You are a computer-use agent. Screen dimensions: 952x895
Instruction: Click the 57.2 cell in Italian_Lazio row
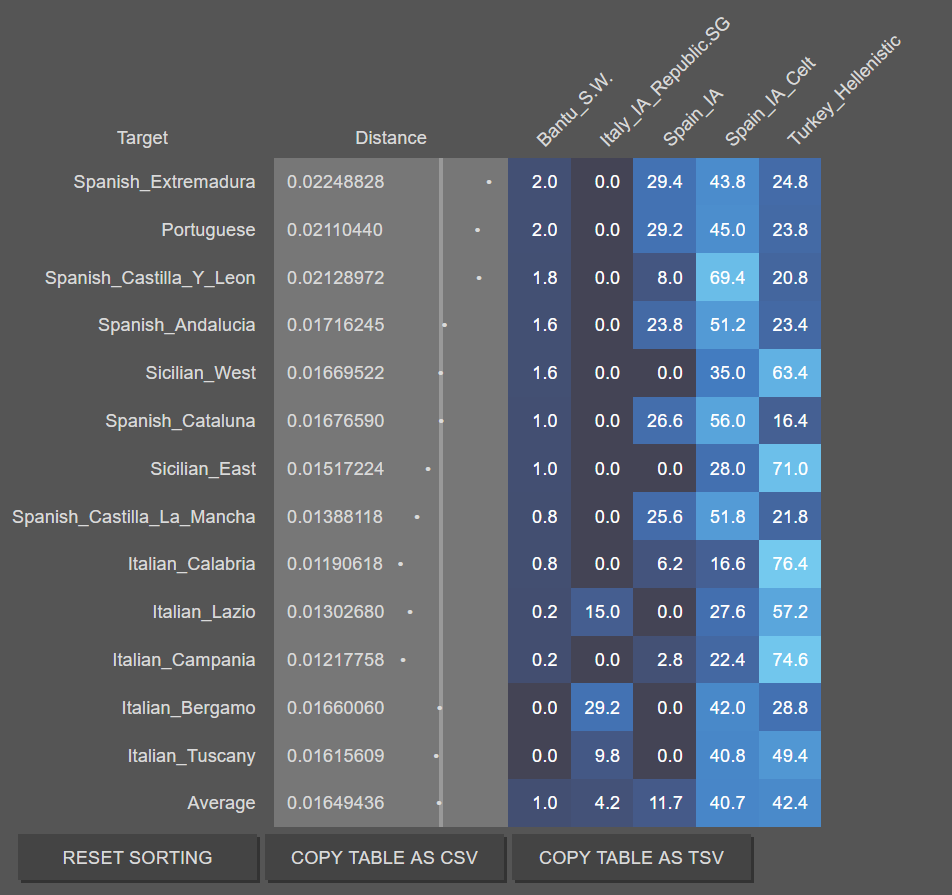(790, 611)
